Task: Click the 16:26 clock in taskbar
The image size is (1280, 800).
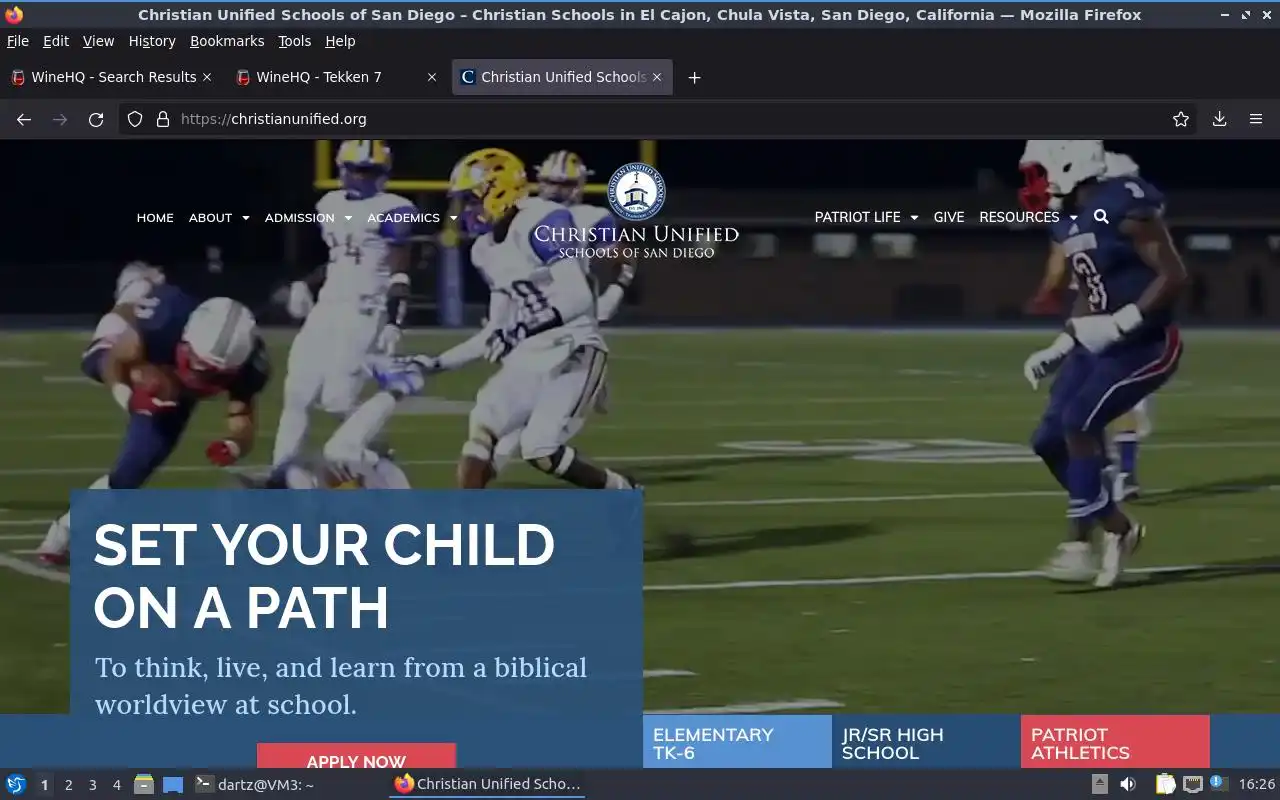Action: tap(1257, 785)
